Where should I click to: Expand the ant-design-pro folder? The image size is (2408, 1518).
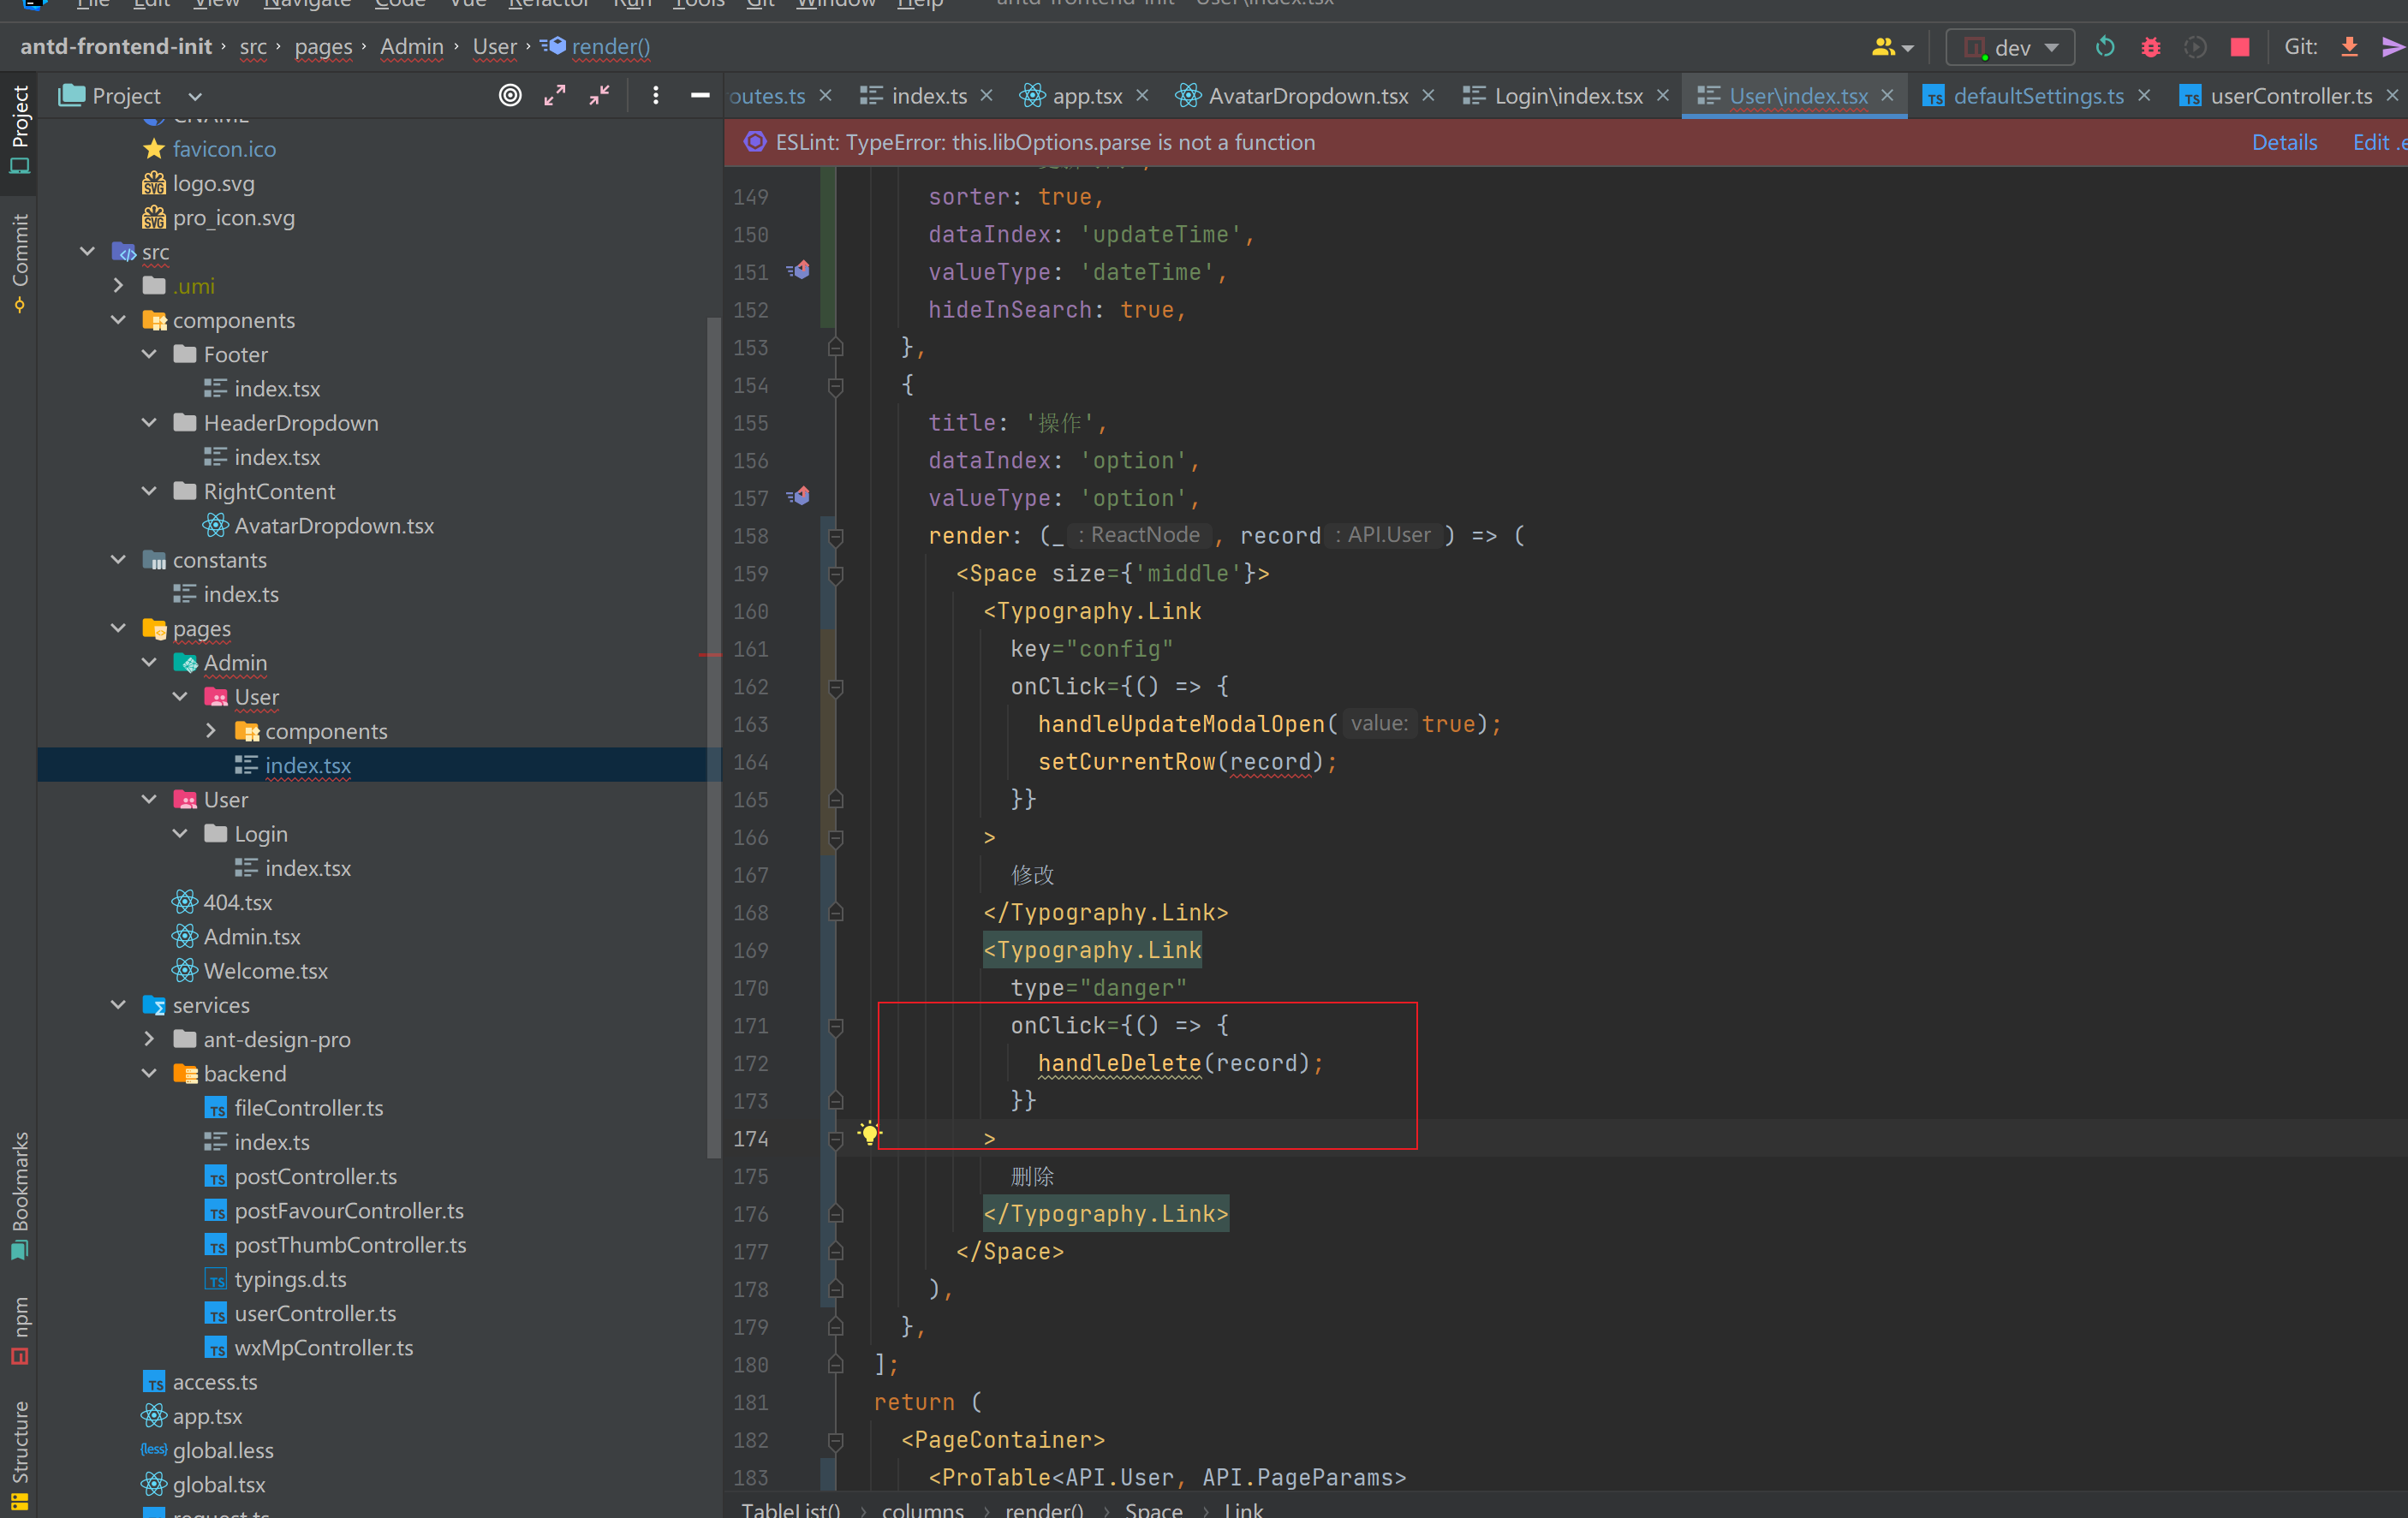pos(150,1039)
